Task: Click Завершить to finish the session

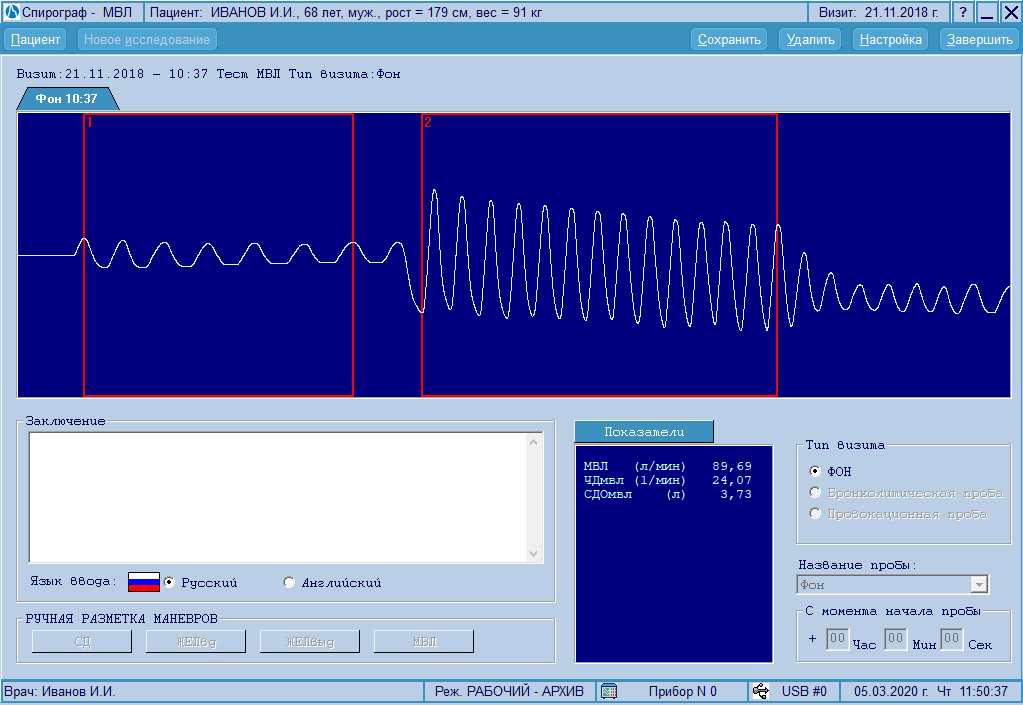Action: pos(980,40)
